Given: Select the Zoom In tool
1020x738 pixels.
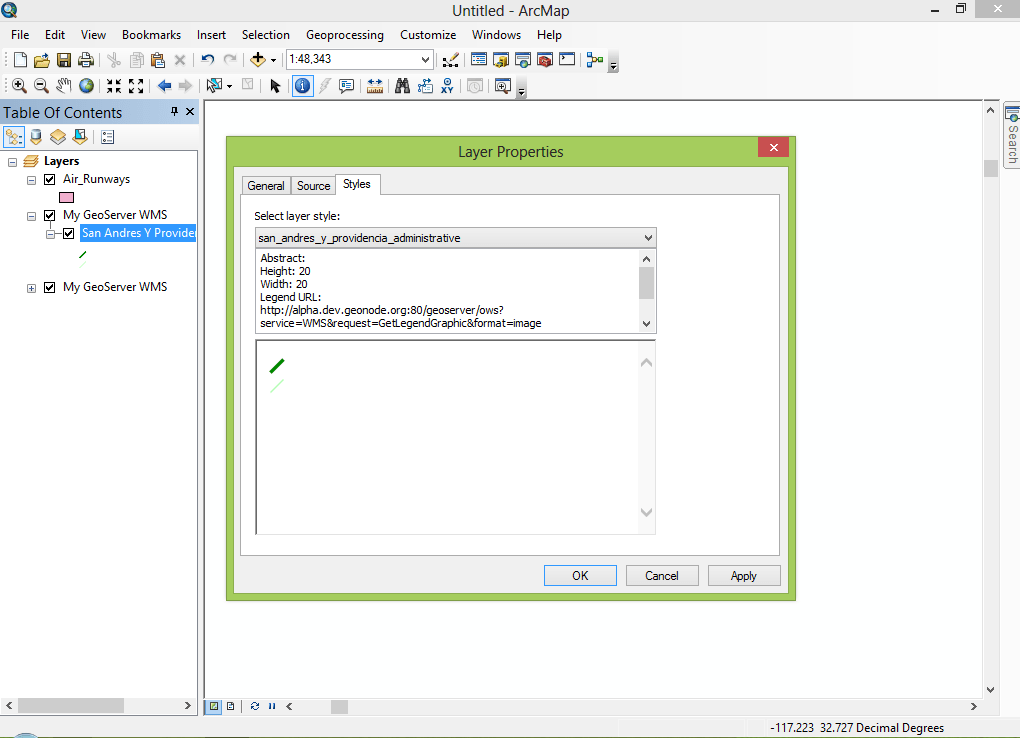Looking at the screenshot, I should 20,86.
